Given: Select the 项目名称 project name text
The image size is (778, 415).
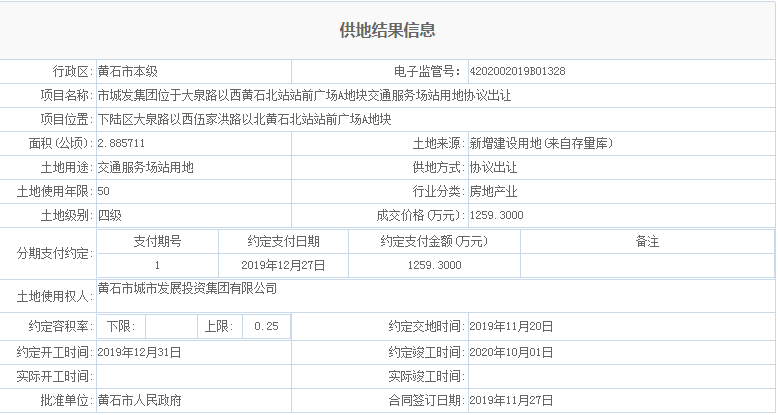Looking at the screenshot, I should pos(304,96).
